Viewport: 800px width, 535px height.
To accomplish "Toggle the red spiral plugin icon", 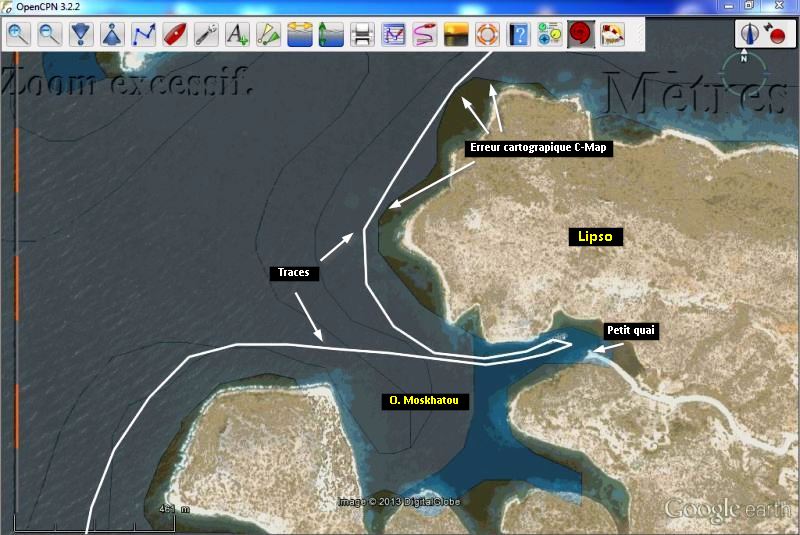I will (579, 35).
